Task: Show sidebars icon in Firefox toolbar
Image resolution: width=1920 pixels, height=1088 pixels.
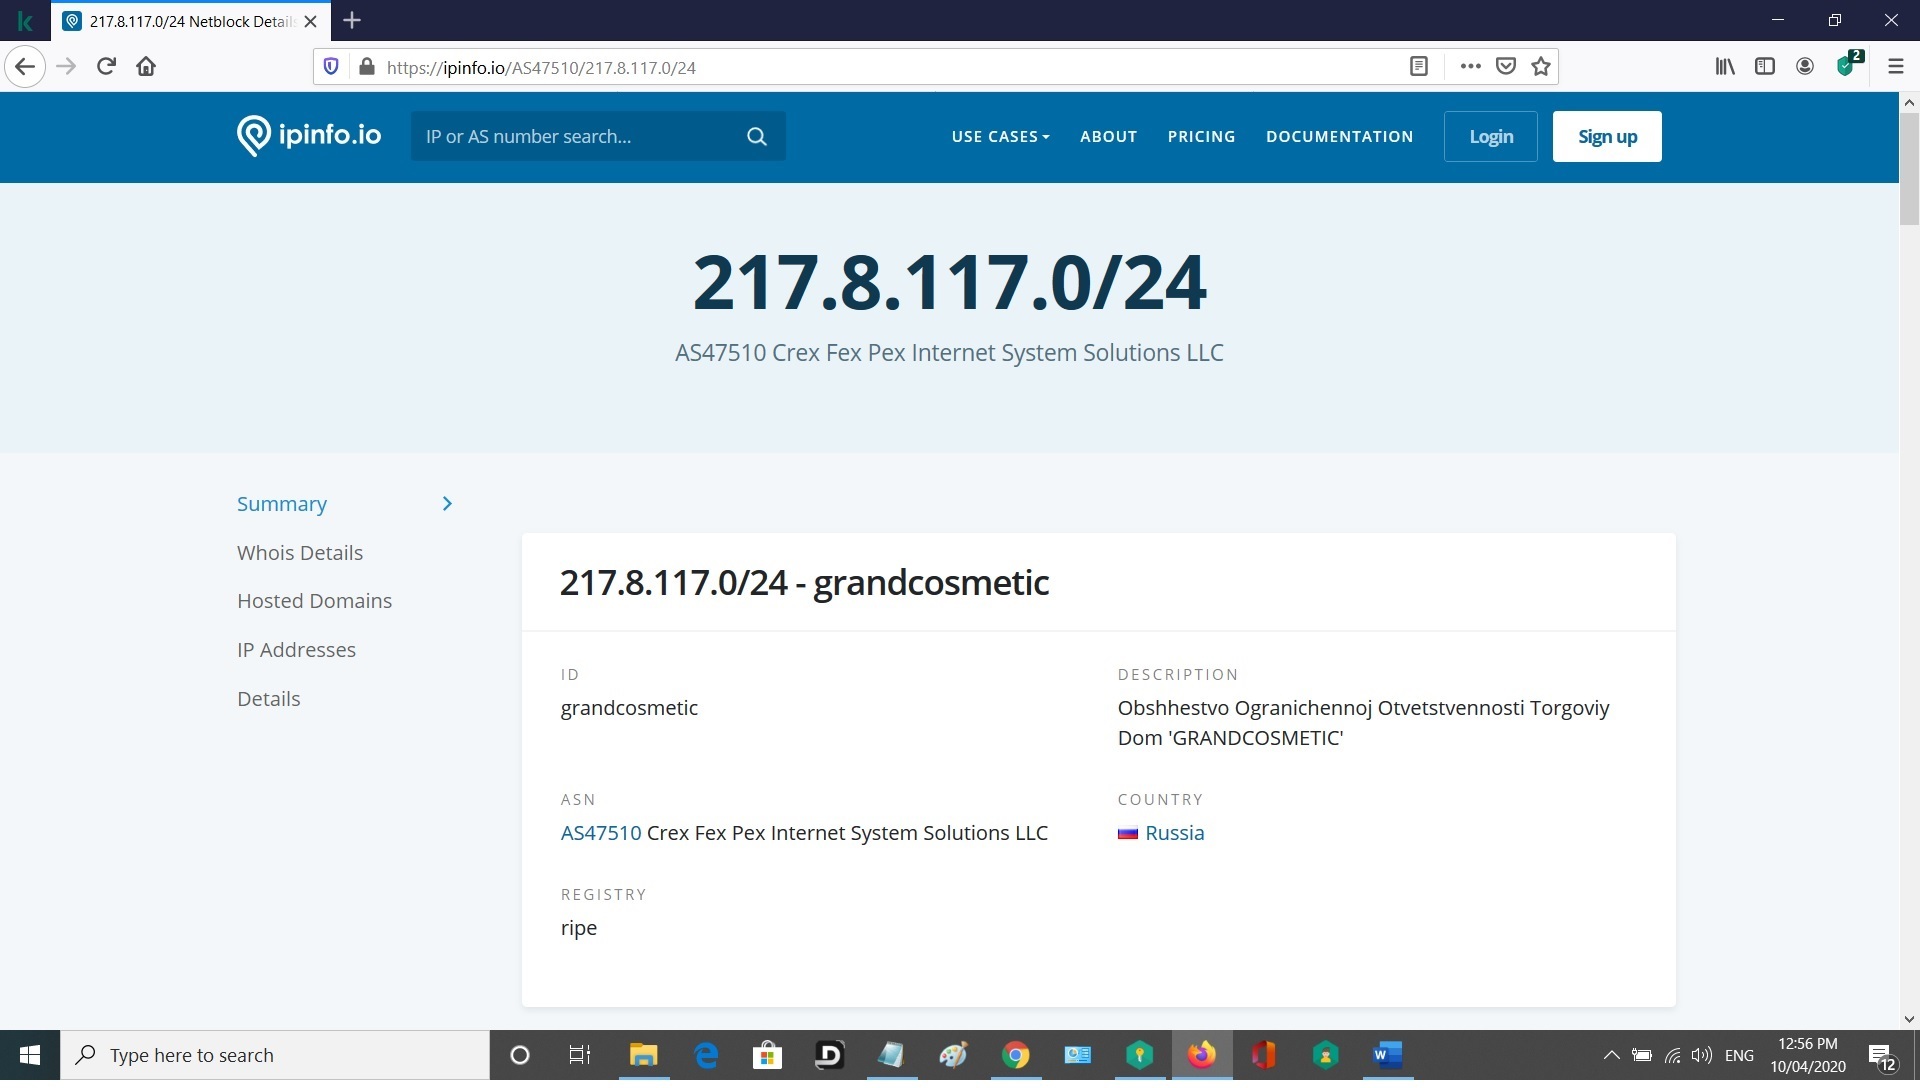Action: point(1765,67)
